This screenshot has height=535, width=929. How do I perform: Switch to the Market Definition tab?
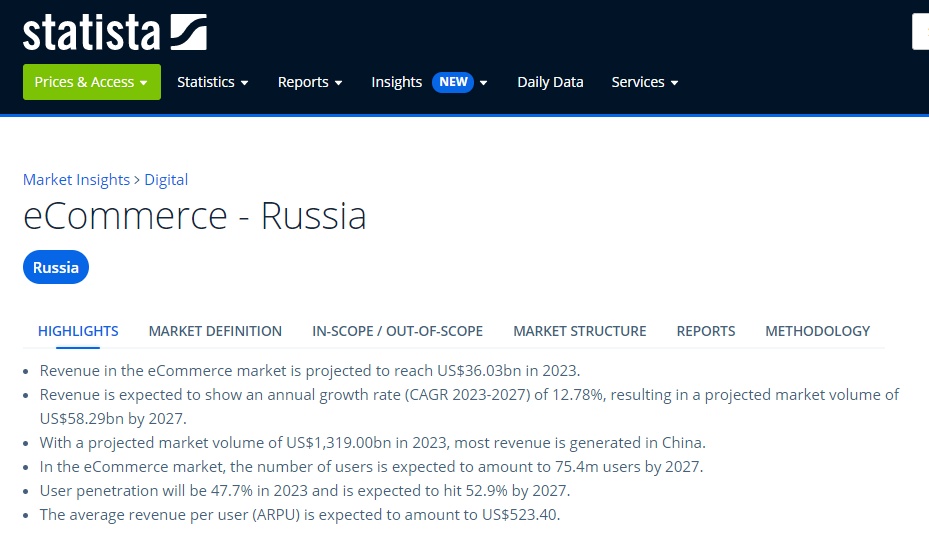coord(215,331)
